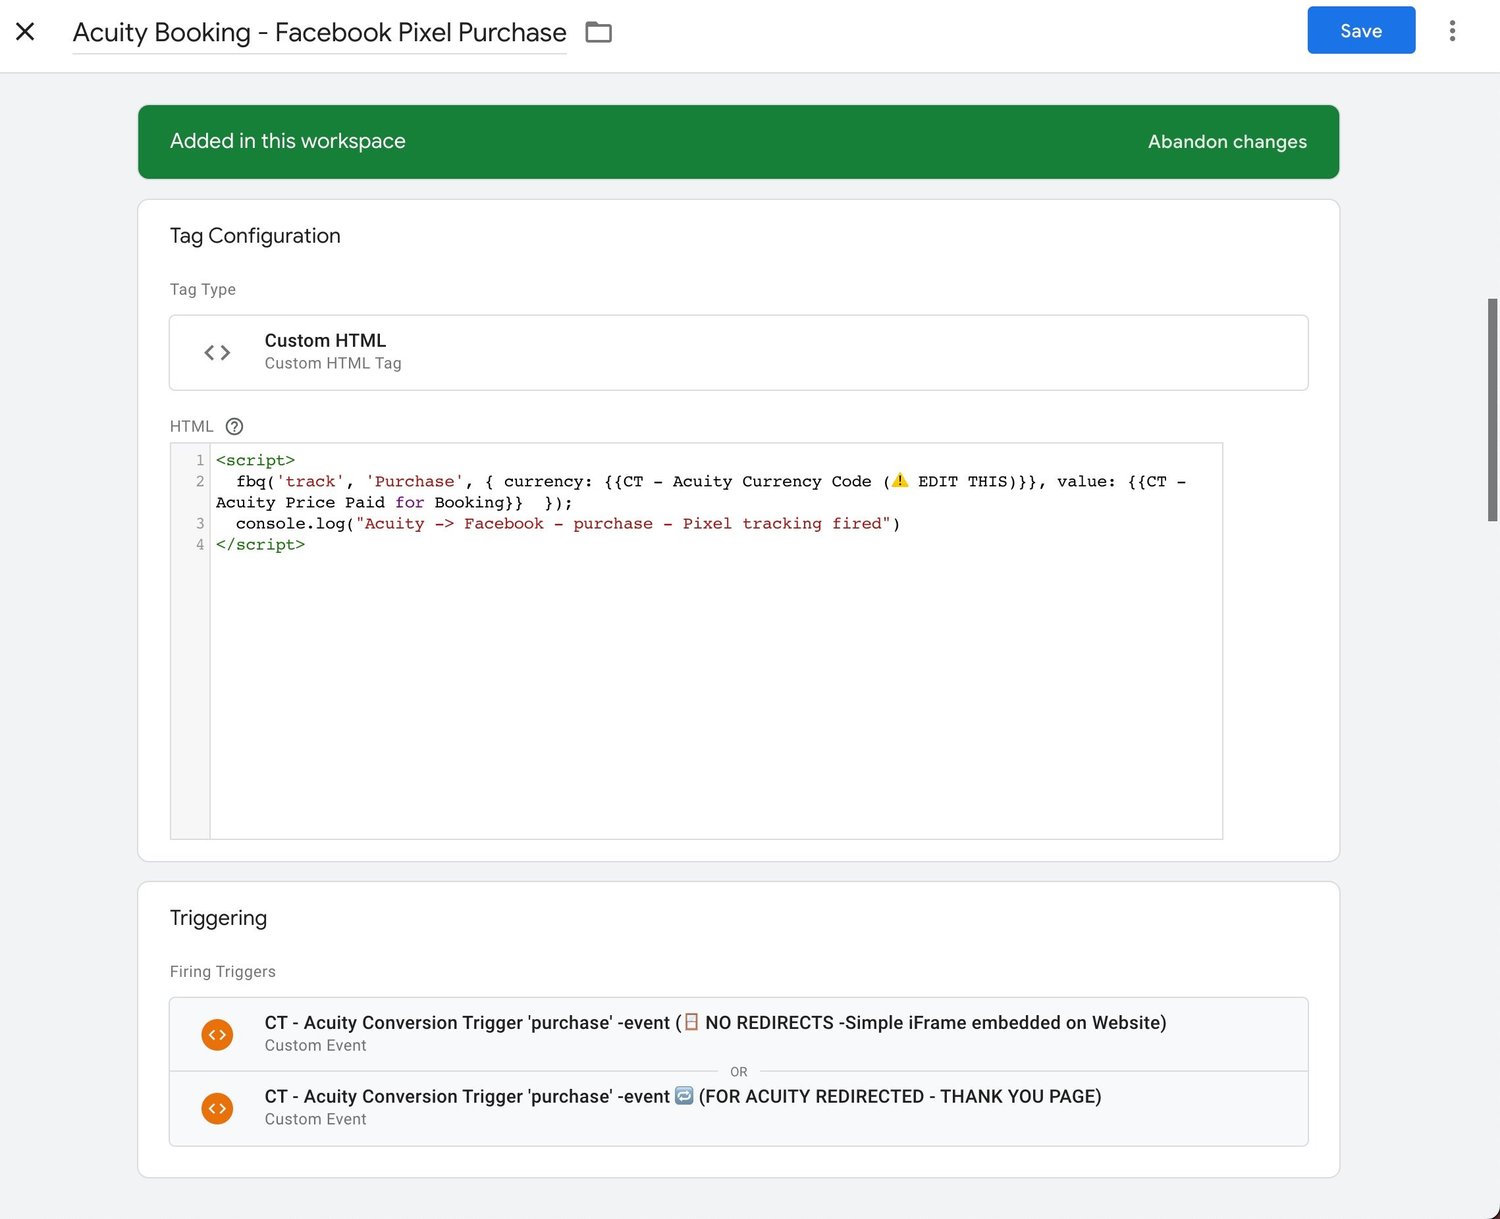Click the Custom HTML code brackets icon
This screenshot has height=1219, width=1500.
click(217, 352)
